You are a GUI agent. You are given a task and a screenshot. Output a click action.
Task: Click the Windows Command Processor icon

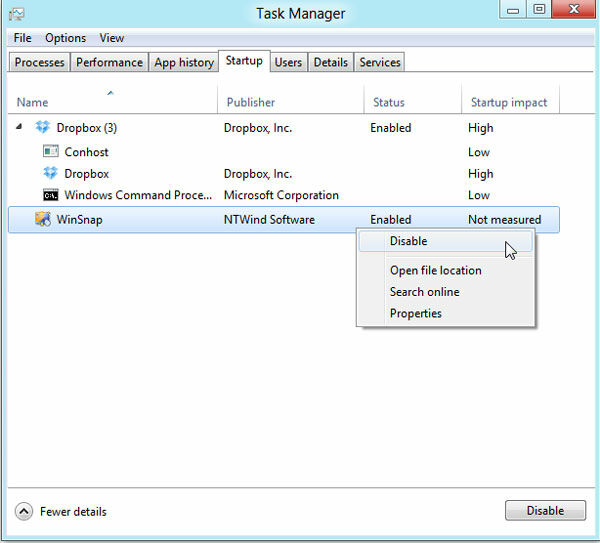click(51, 195)
